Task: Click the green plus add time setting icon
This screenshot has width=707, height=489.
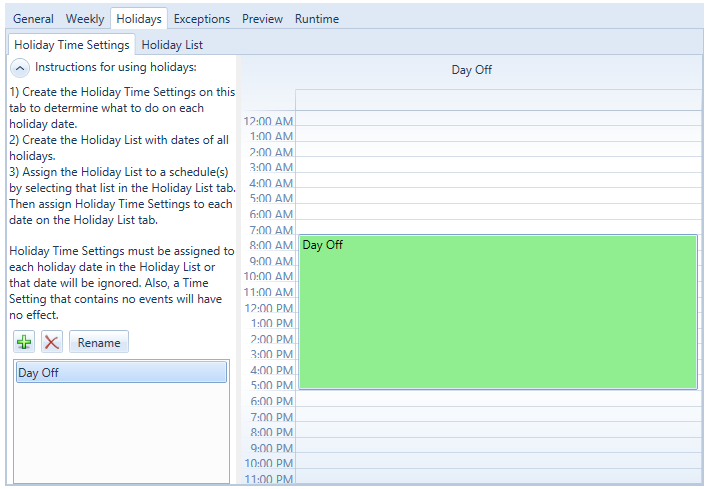Action: point(24,342)
